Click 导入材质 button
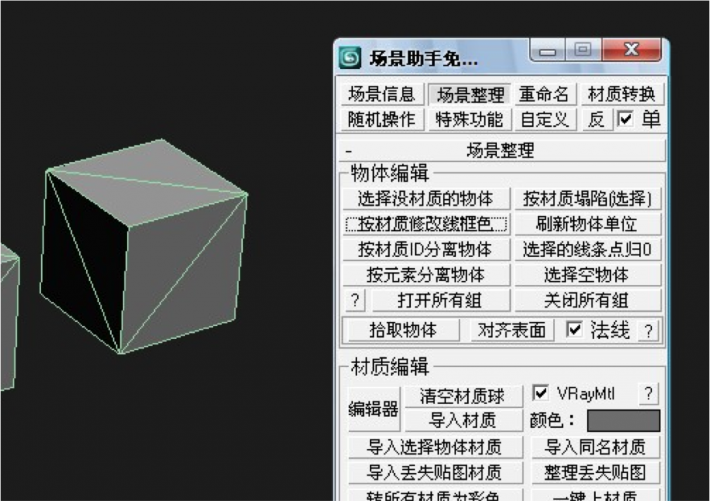 463,420
